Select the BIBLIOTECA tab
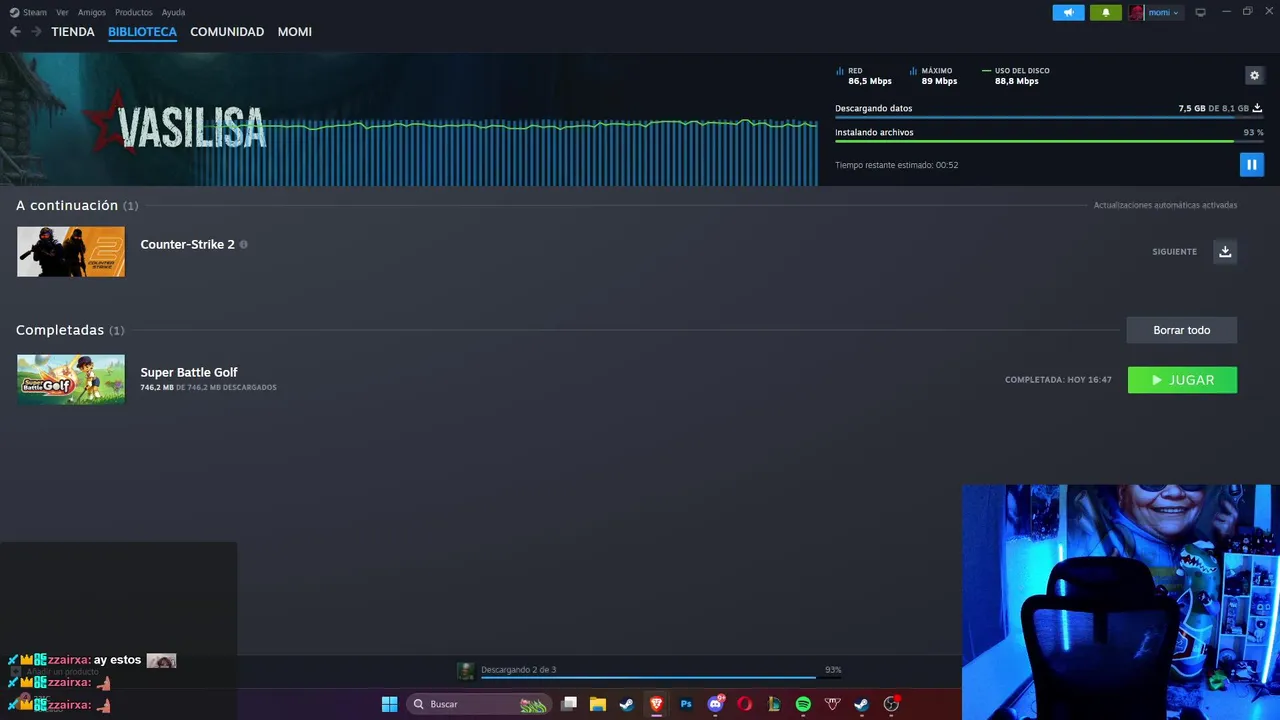The height and width of the screenshot is (720, 1280). tap(142, 32)
